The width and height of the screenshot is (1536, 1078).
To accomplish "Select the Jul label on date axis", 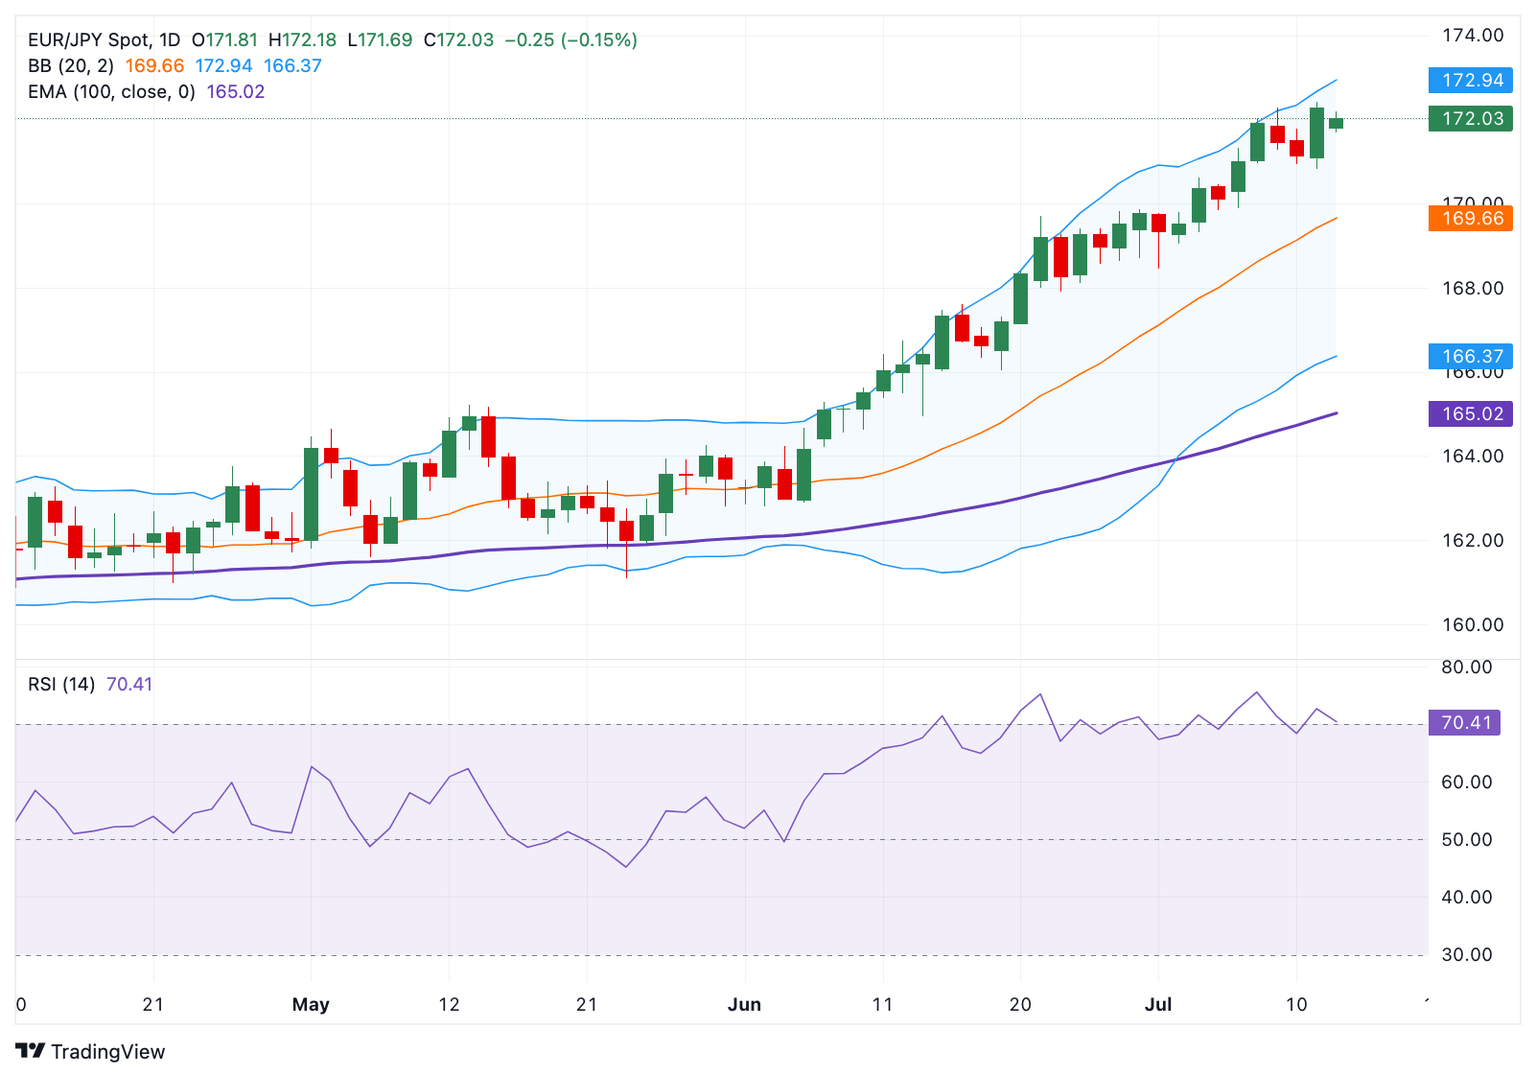I will pyautogui.click(x=1157, y=1004).
